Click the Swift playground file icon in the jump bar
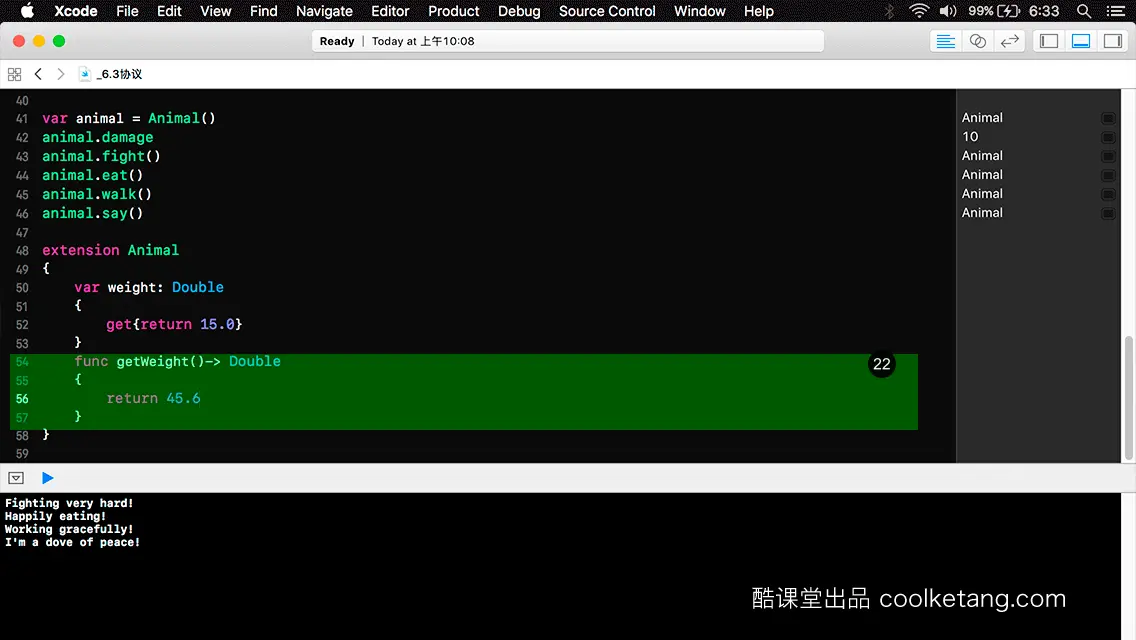1136x640 pixels. tap(85, 74)
